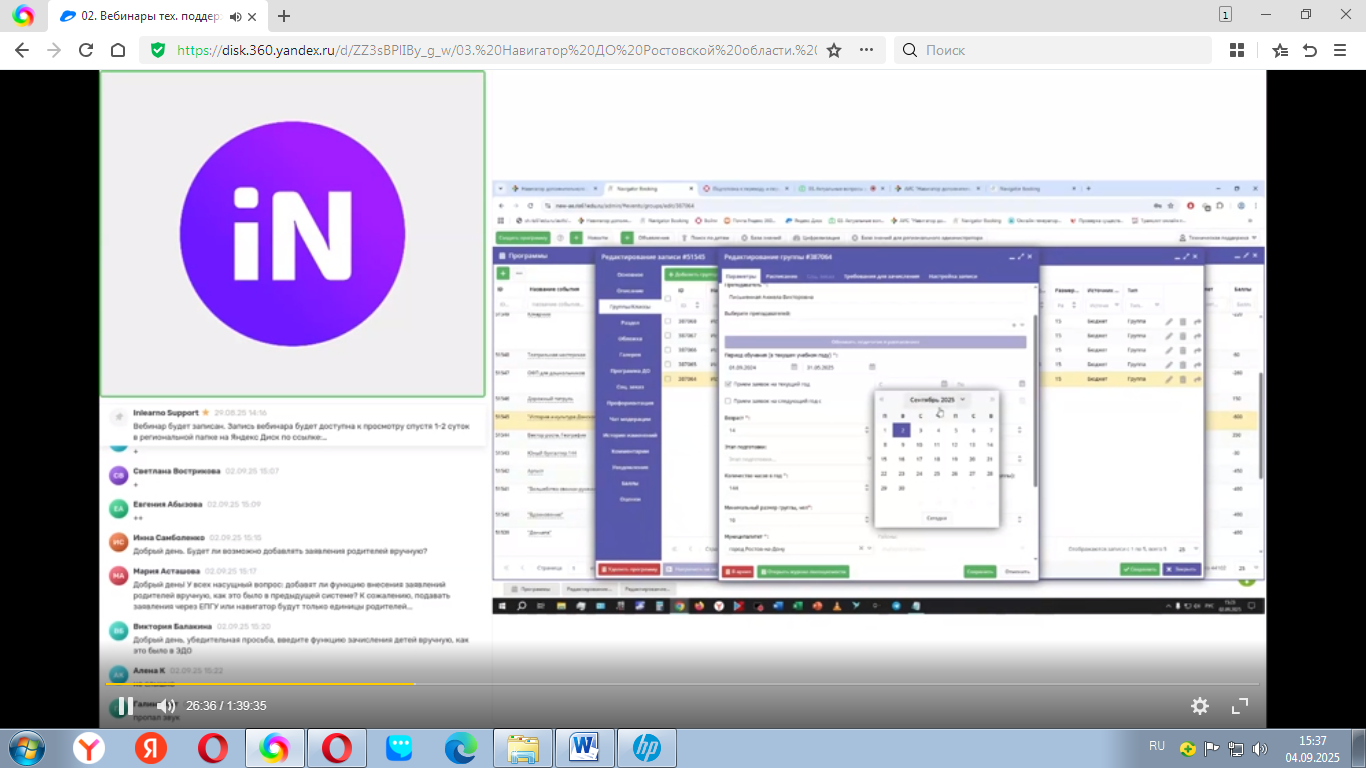Viewport: 1366px width, 768px height.
Task: Enter fullscreen mode in the video player
Action: point(1240,706)
